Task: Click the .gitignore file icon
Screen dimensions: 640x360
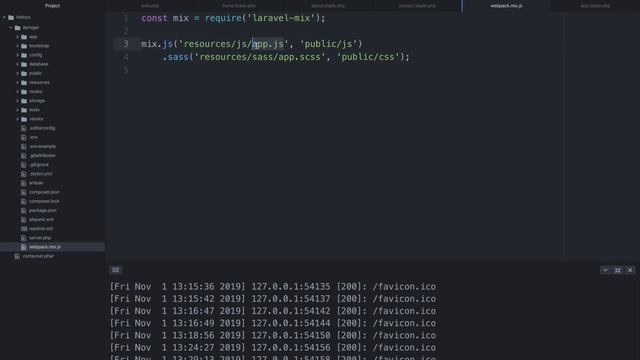Action: point(24,164)
